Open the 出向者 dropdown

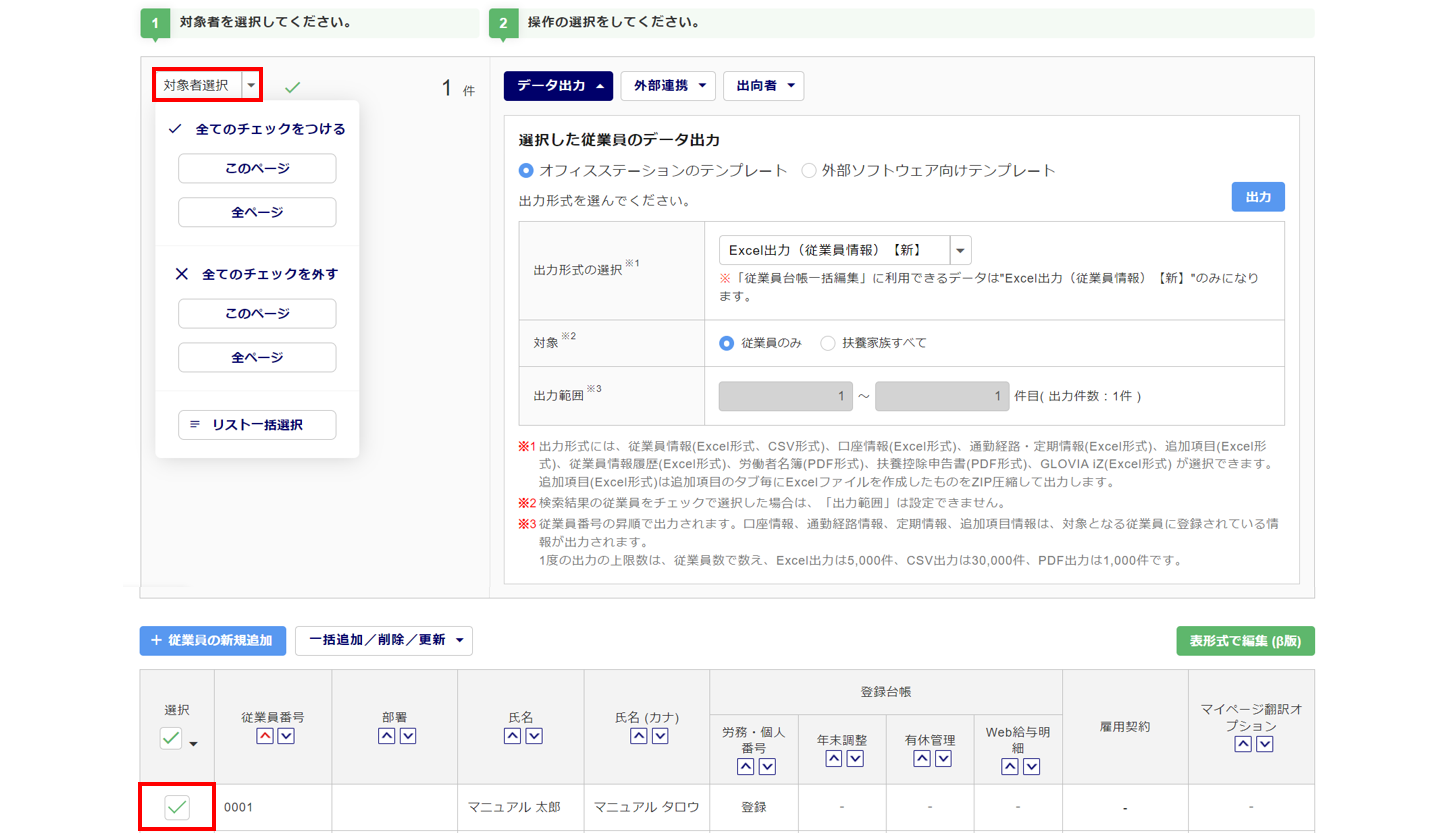tap(764, 86)
